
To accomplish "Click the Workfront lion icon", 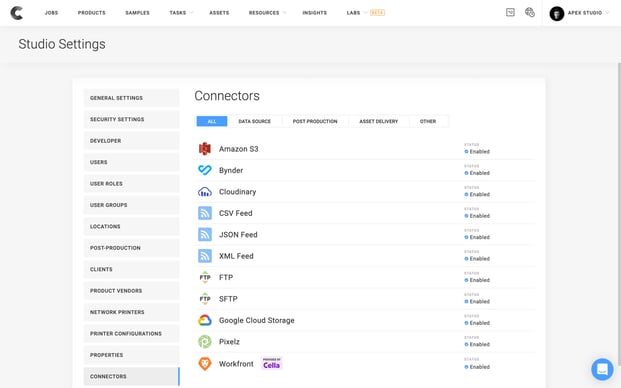I will pyautogui.click(x=205, y=363).
